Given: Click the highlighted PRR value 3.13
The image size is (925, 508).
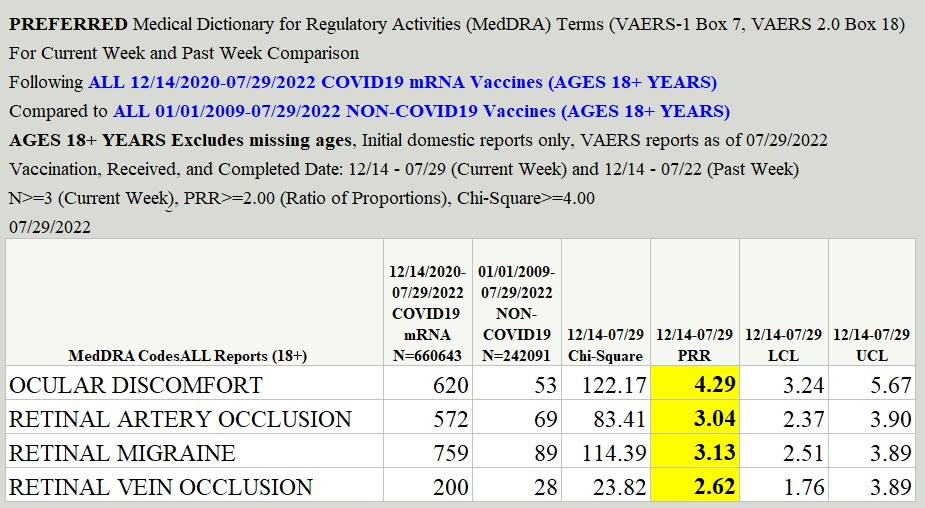Looking at the screenshot, I should click(x=695, y=452).
